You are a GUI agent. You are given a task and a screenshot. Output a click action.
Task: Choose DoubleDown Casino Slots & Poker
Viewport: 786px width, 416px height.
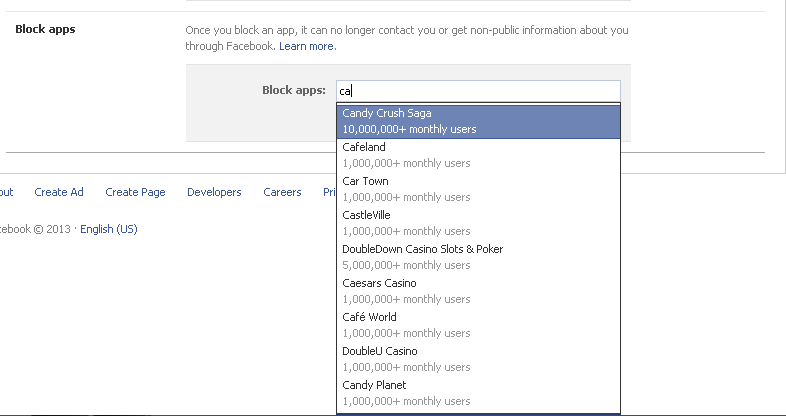(478, 258)
